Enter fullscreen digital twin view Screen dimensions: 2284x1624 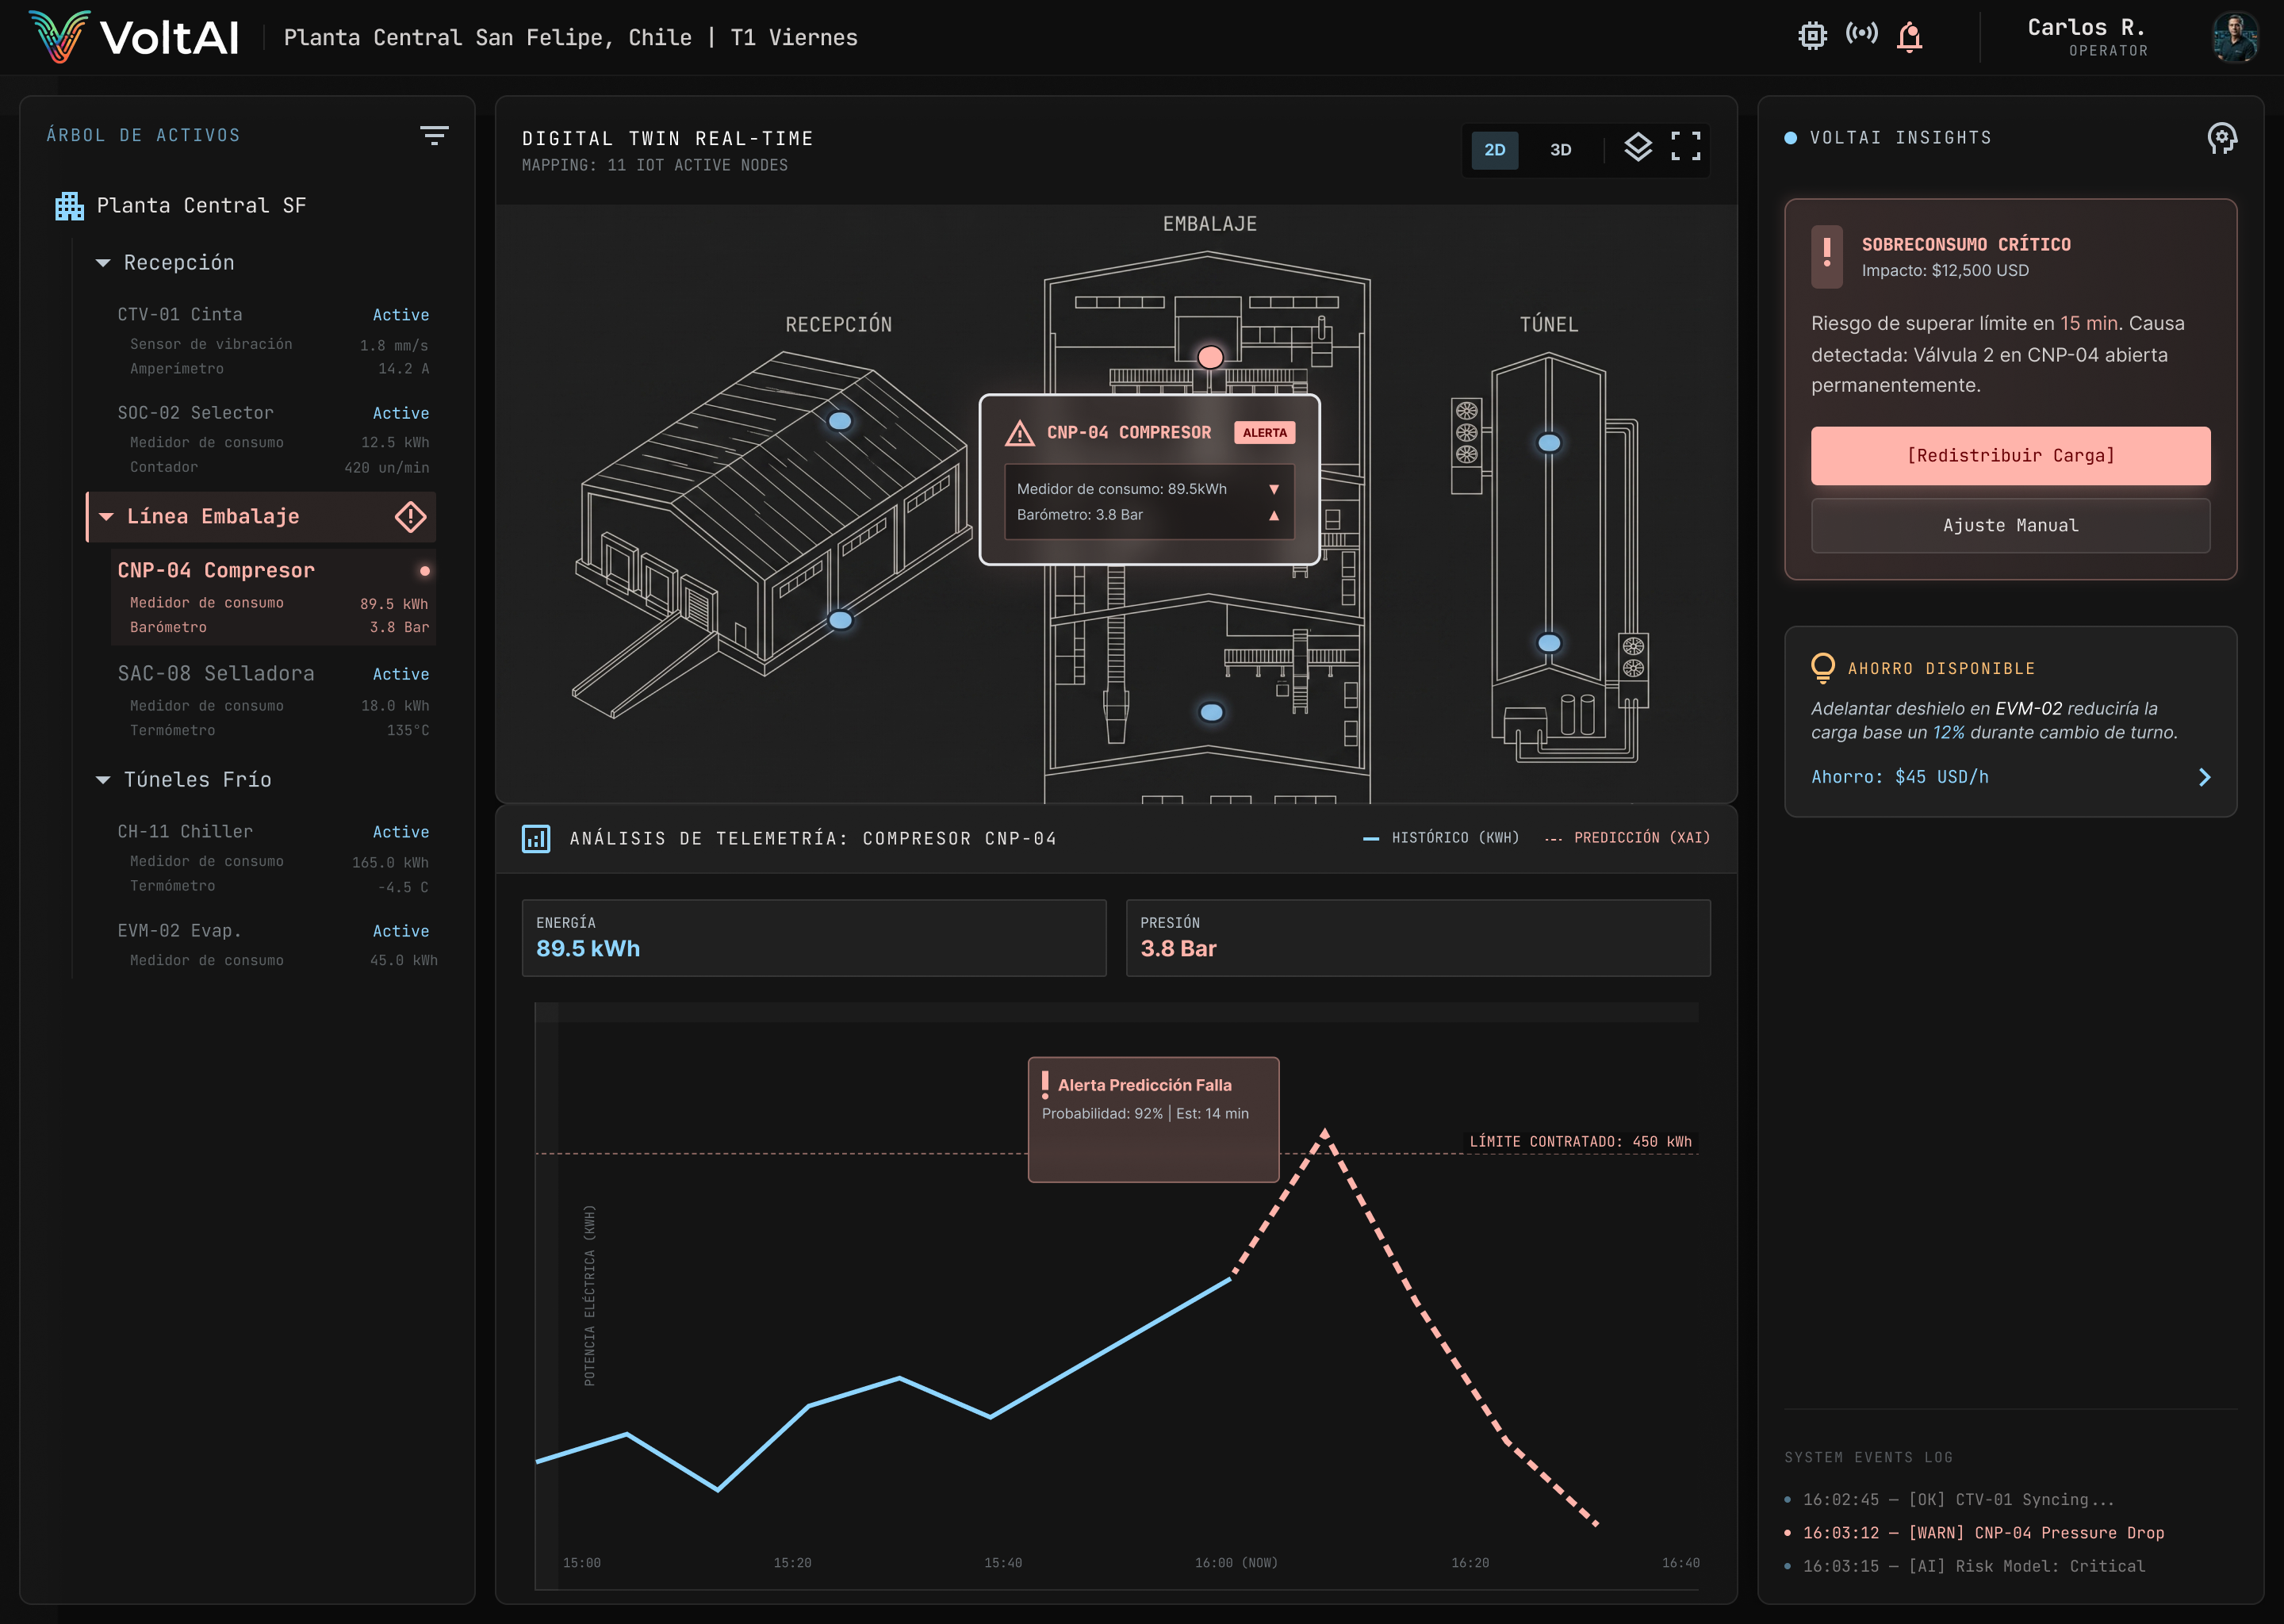point(1686,147)
